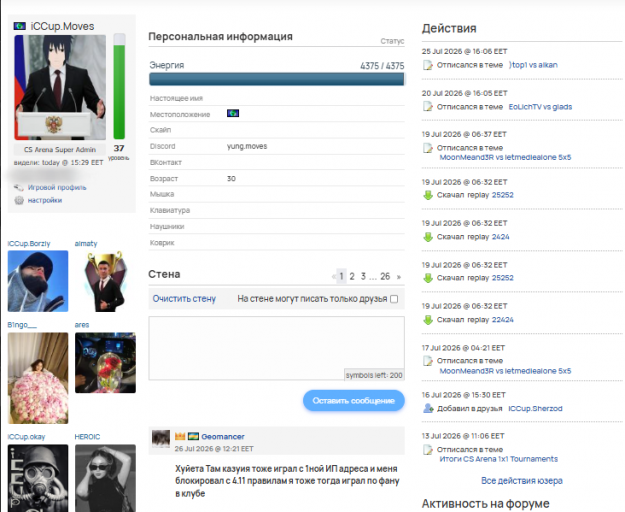Open the Игровой профиль link

click(57, 187)
